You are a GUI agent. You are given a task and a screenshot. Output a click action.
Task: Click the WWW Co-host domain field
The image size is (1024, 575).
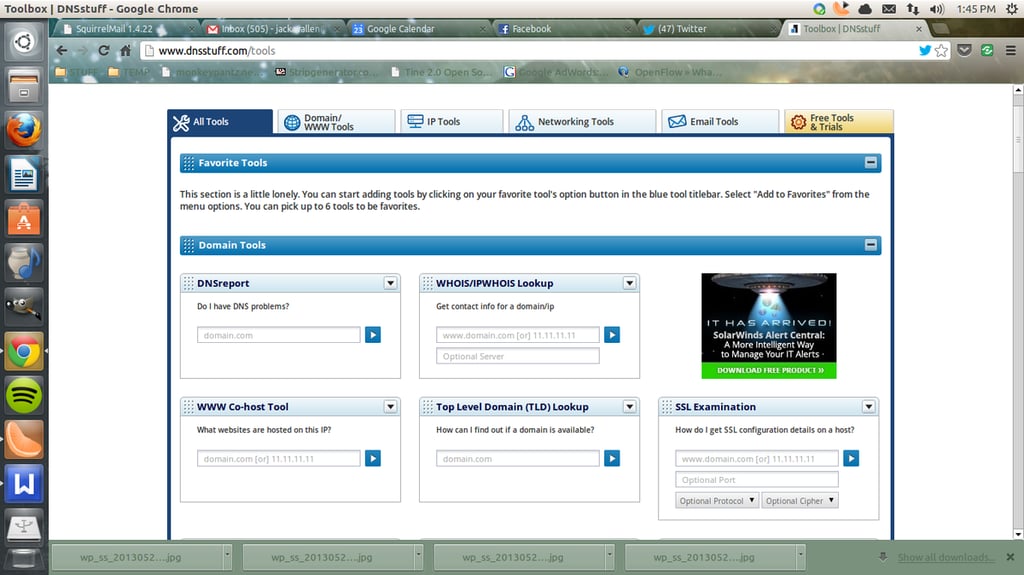[x=279, y=459]
